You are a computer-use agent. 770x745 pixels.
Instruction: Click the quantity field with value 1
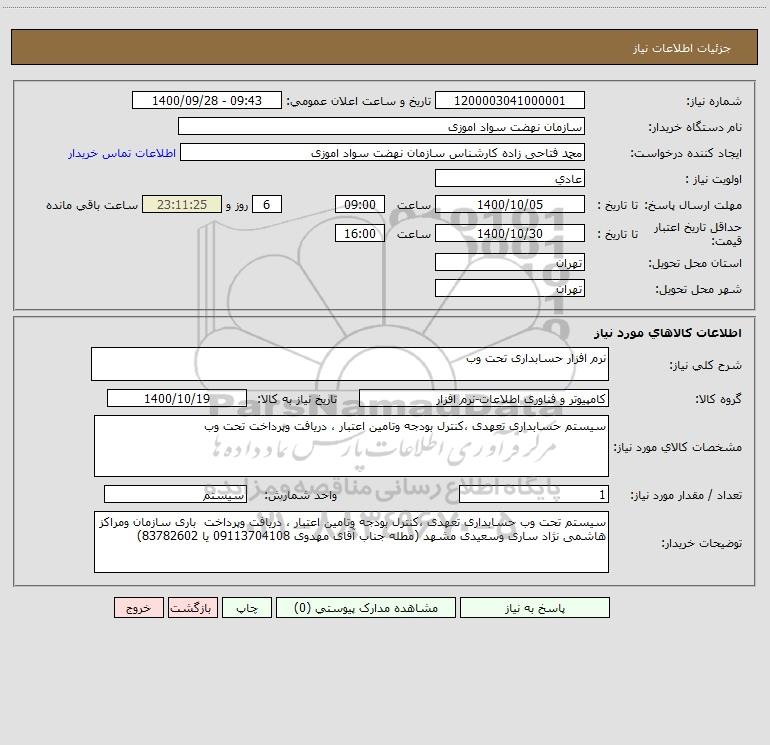pyautogui.click(x=534, y=495)
